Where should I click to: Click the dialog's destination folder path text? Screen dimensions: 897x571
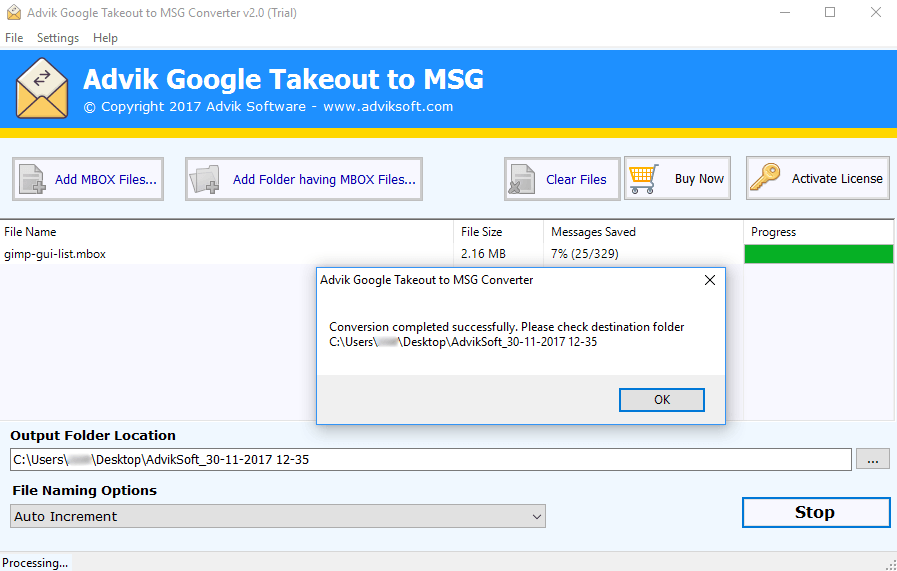click(x=463, y=342)
